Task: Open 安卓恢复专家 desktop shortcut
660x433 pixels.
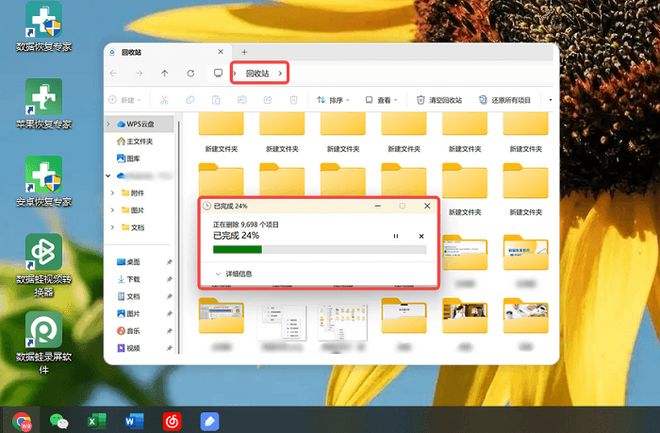Action: (x=44, y=181)
